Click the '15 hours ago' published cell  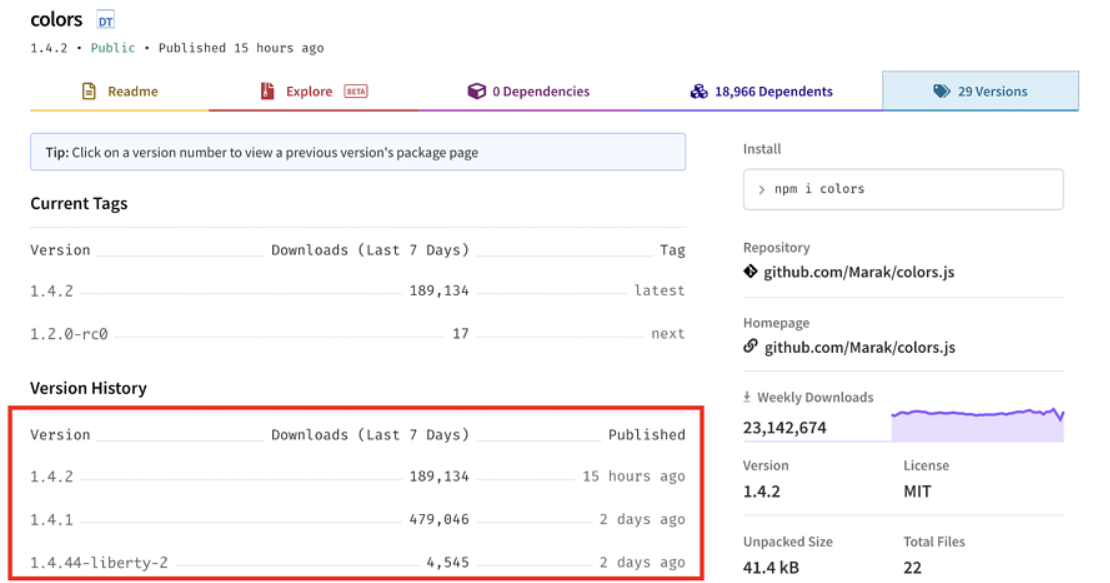(x=634, y=477)
